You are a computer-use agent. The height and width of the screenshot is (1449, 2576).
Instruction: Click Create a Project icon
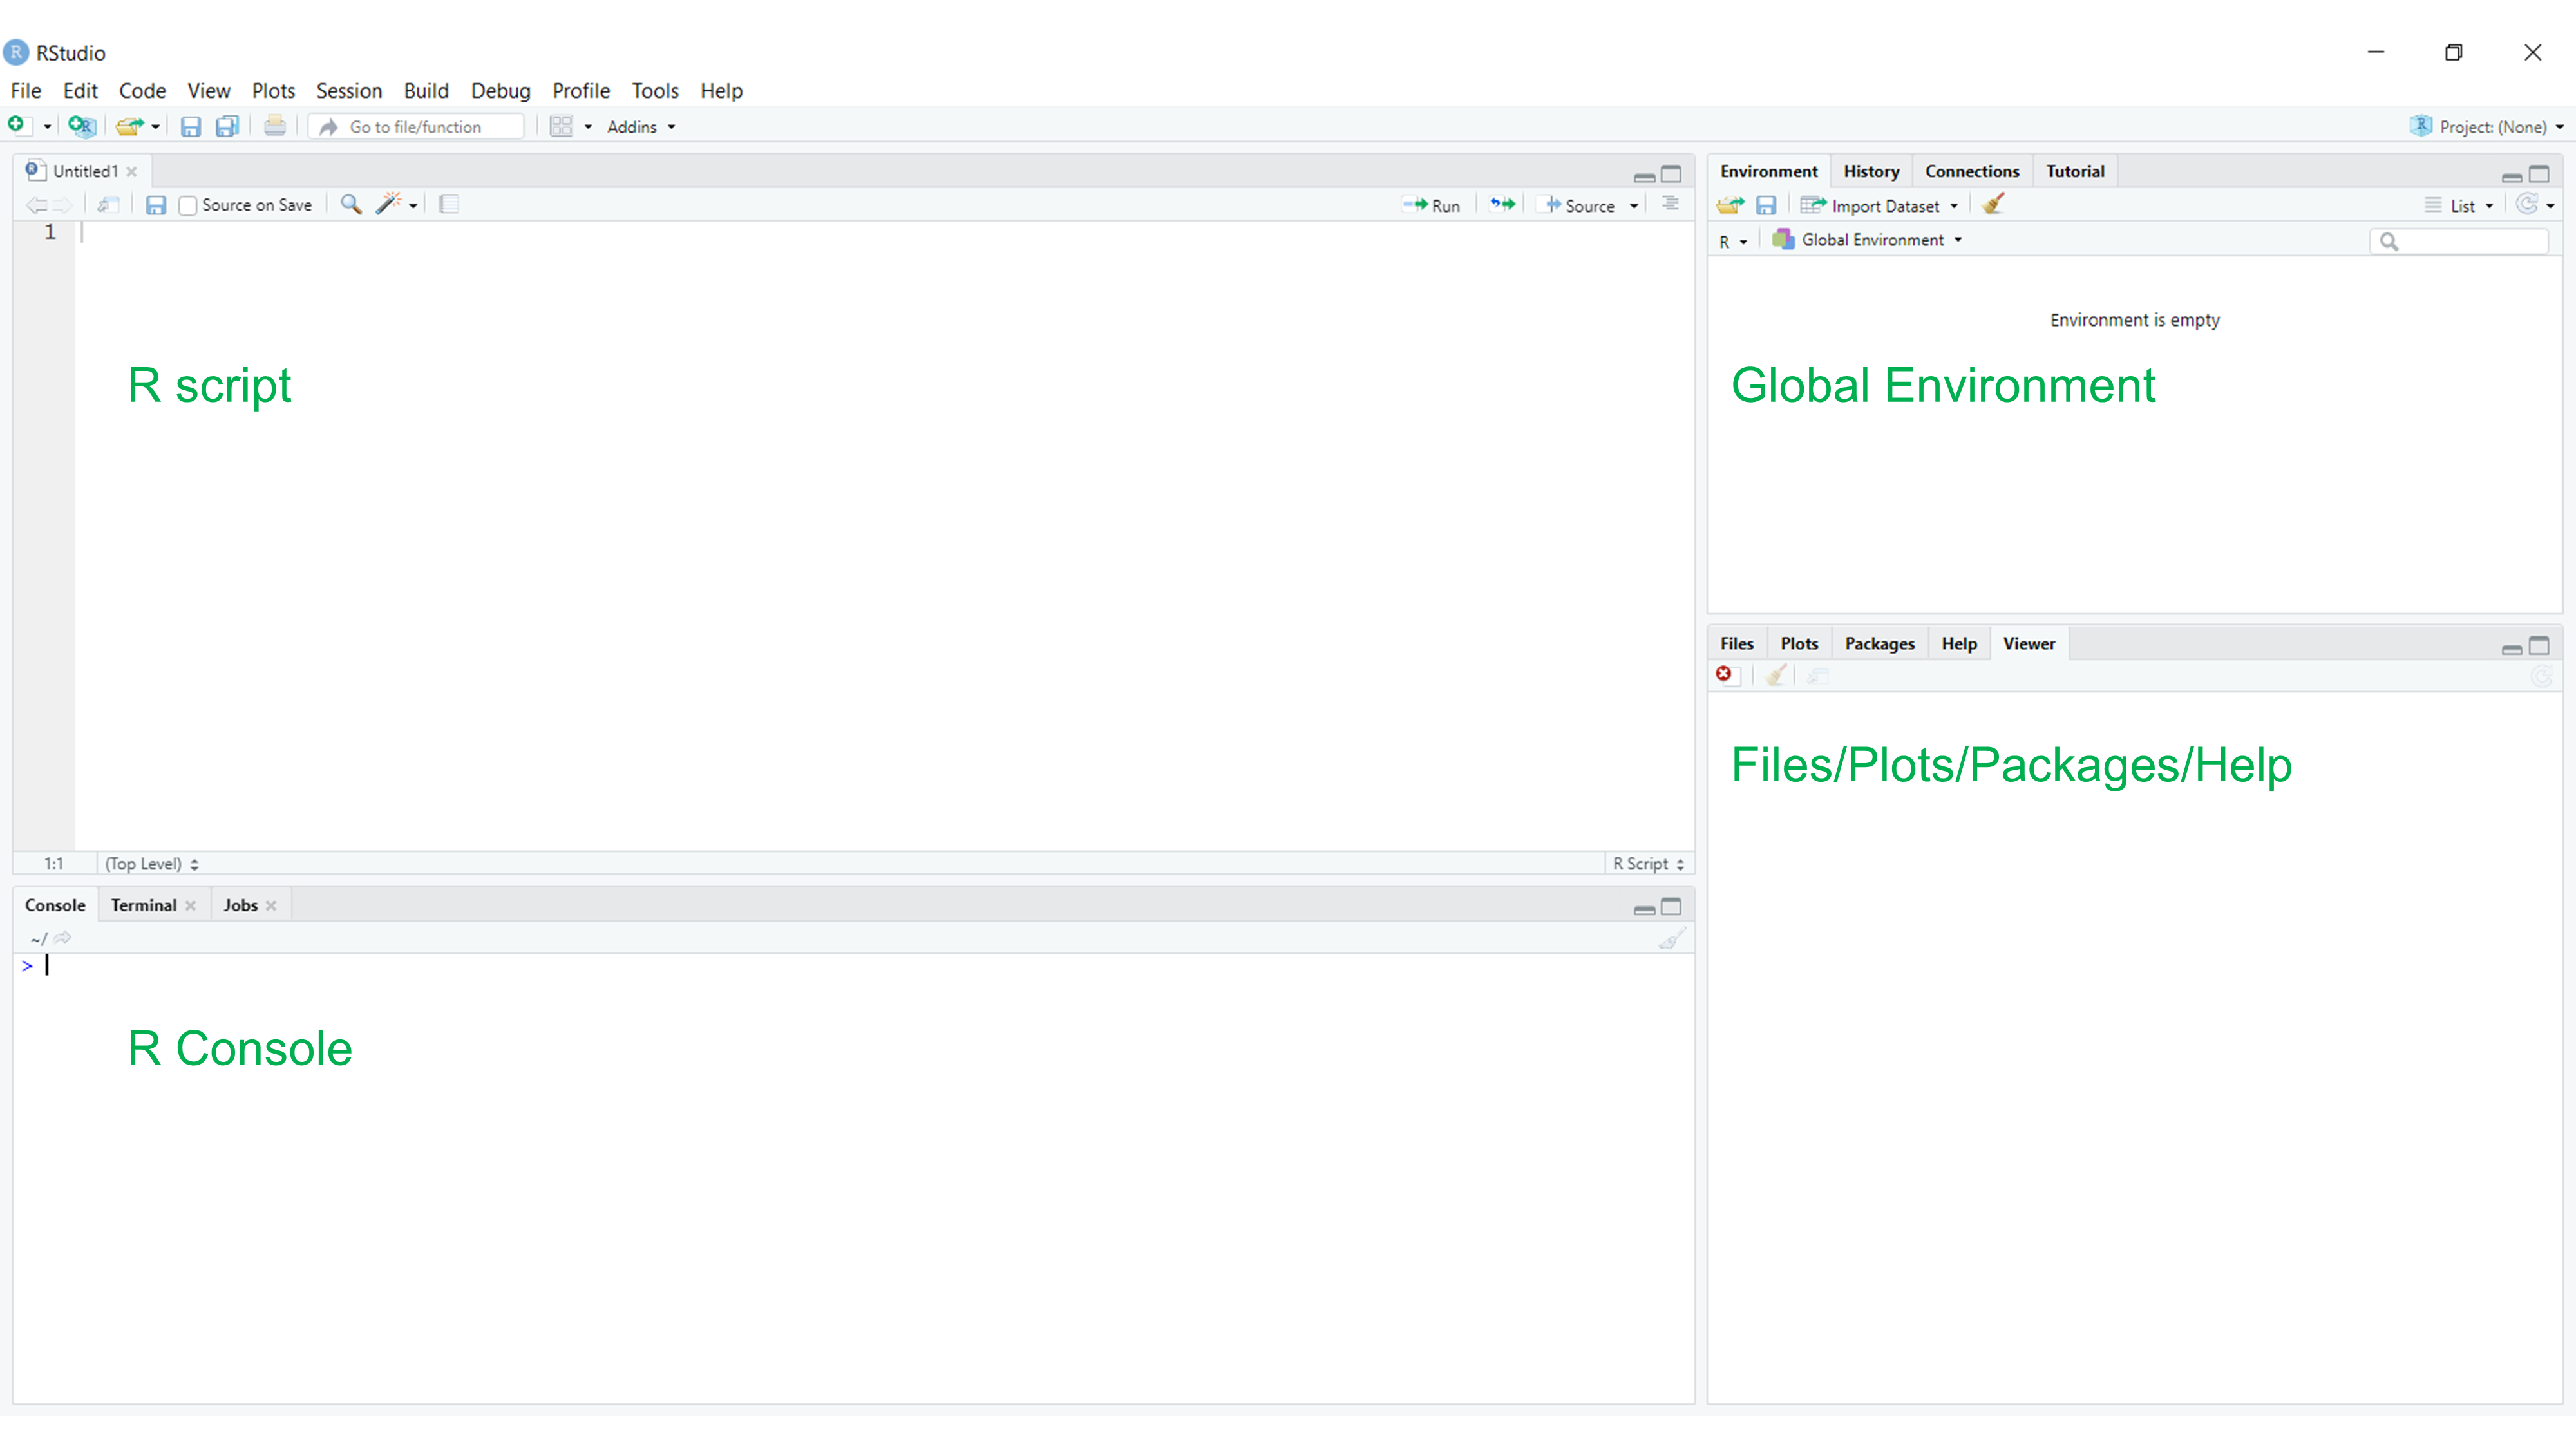[x=81, y=125]
